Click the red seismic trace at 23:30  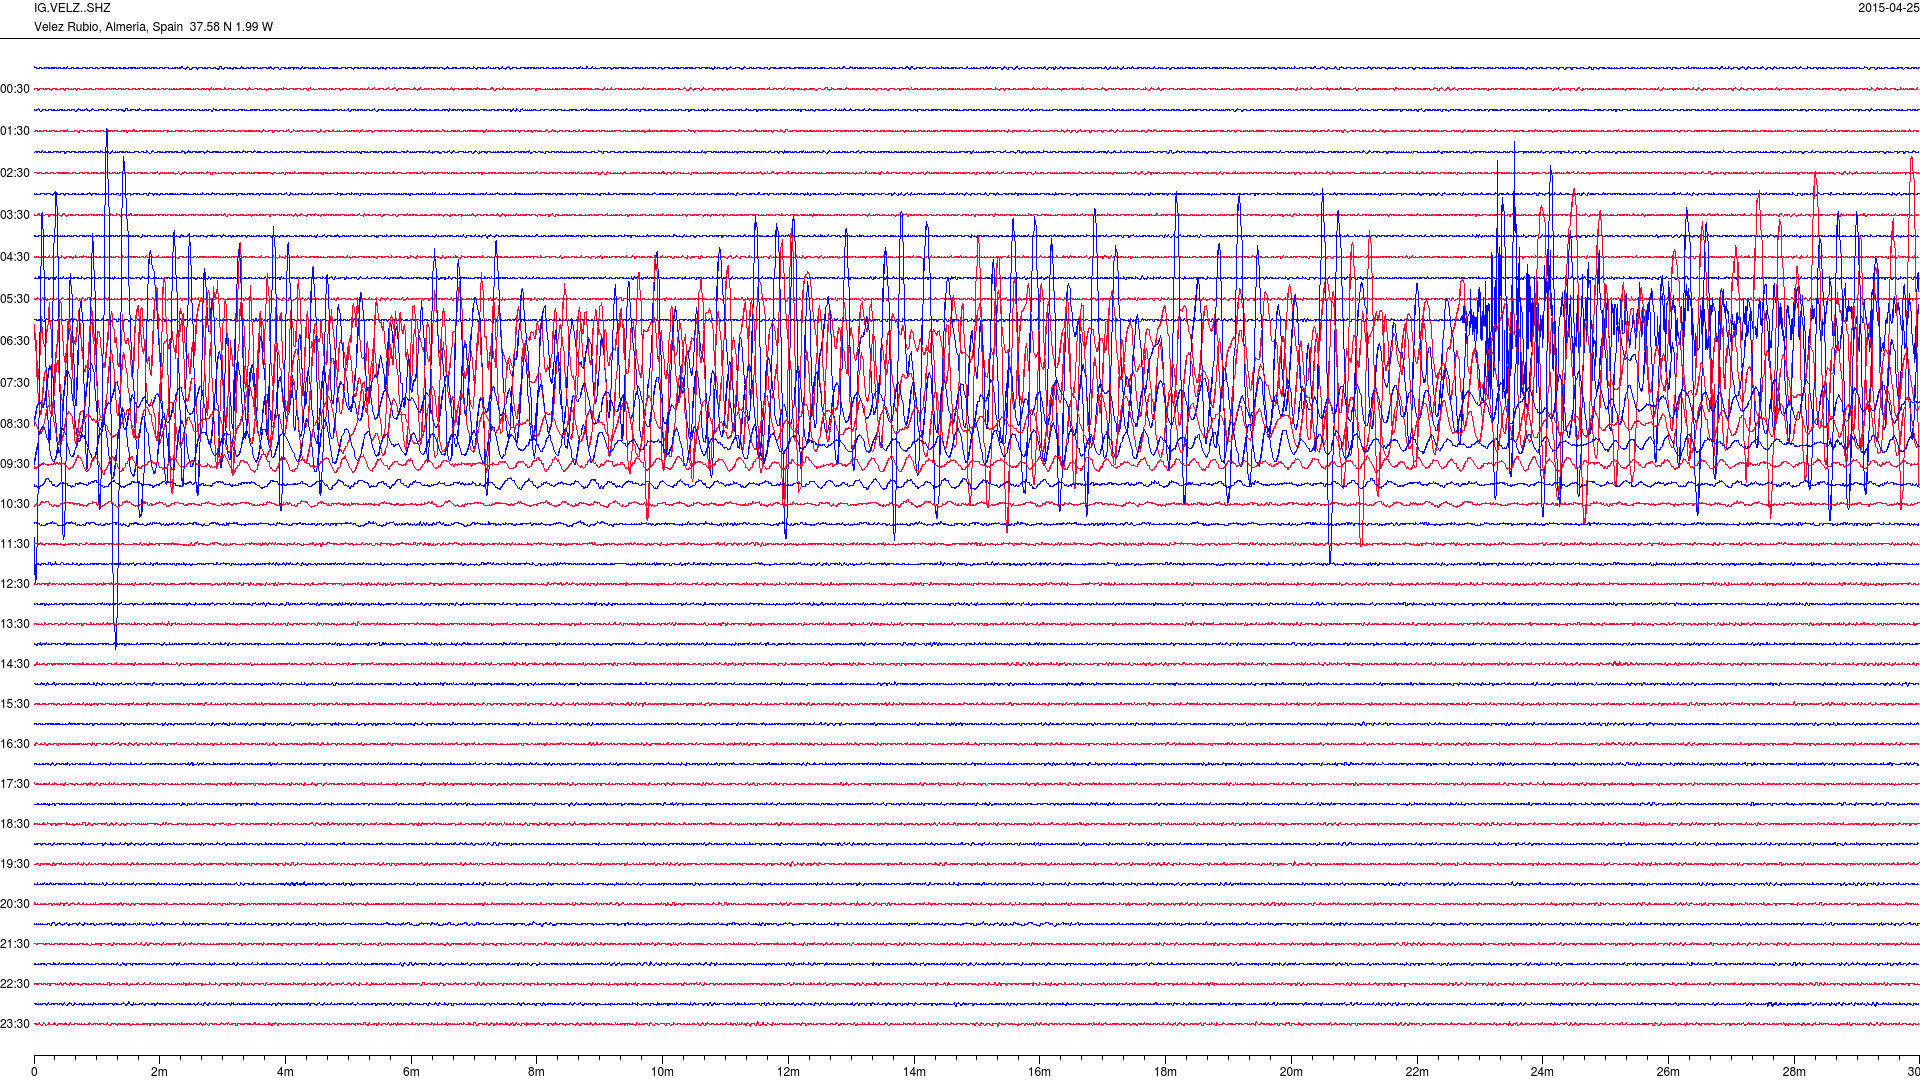coord(977,1024)
